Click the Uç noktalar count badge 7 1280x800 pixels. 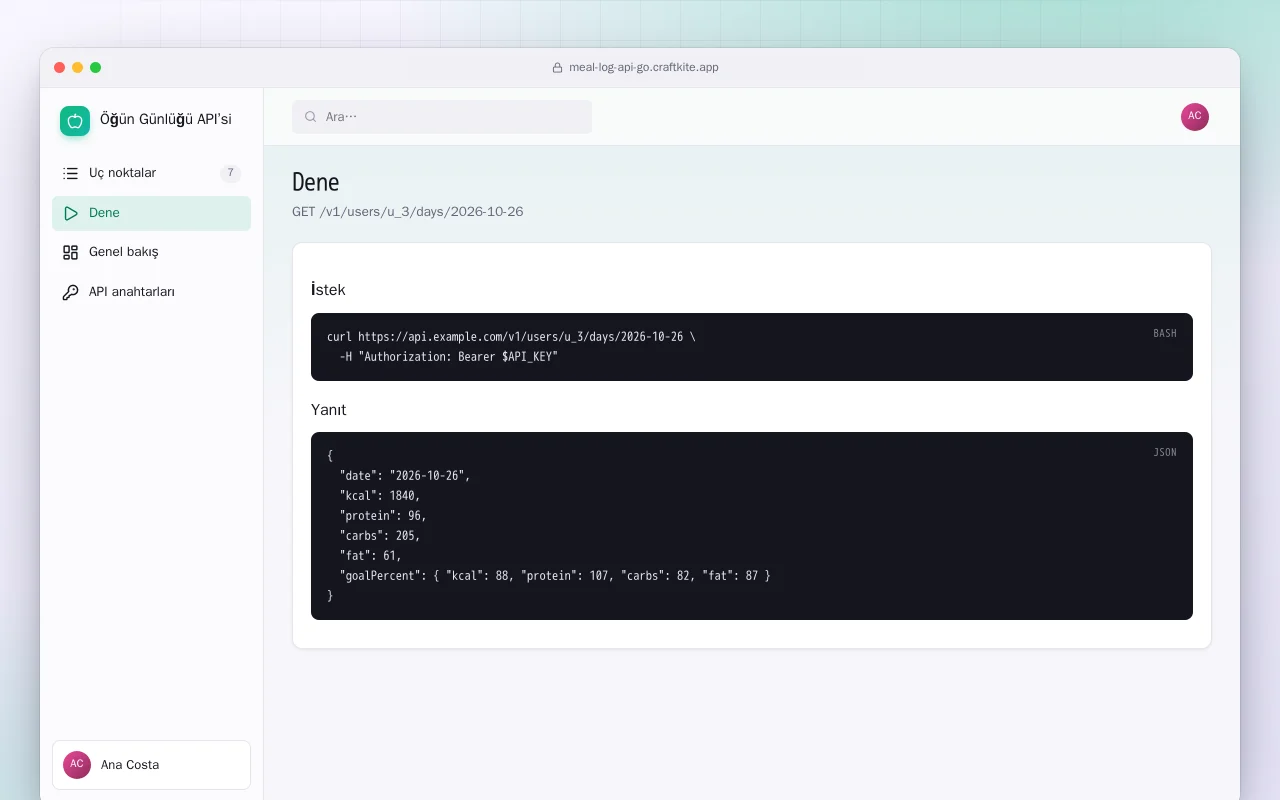(230, 173)
